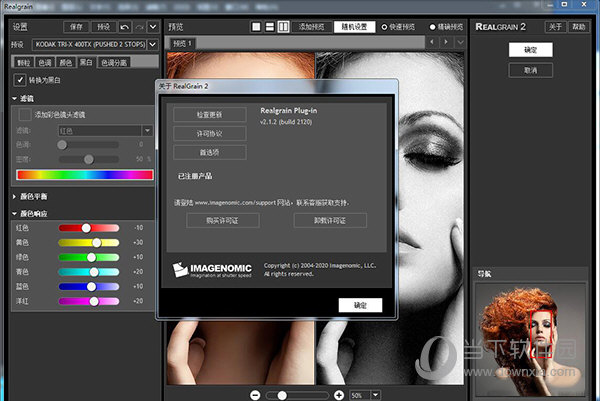Click the filter hue slider handle
The image size is (600, 401).
point(62,145)
